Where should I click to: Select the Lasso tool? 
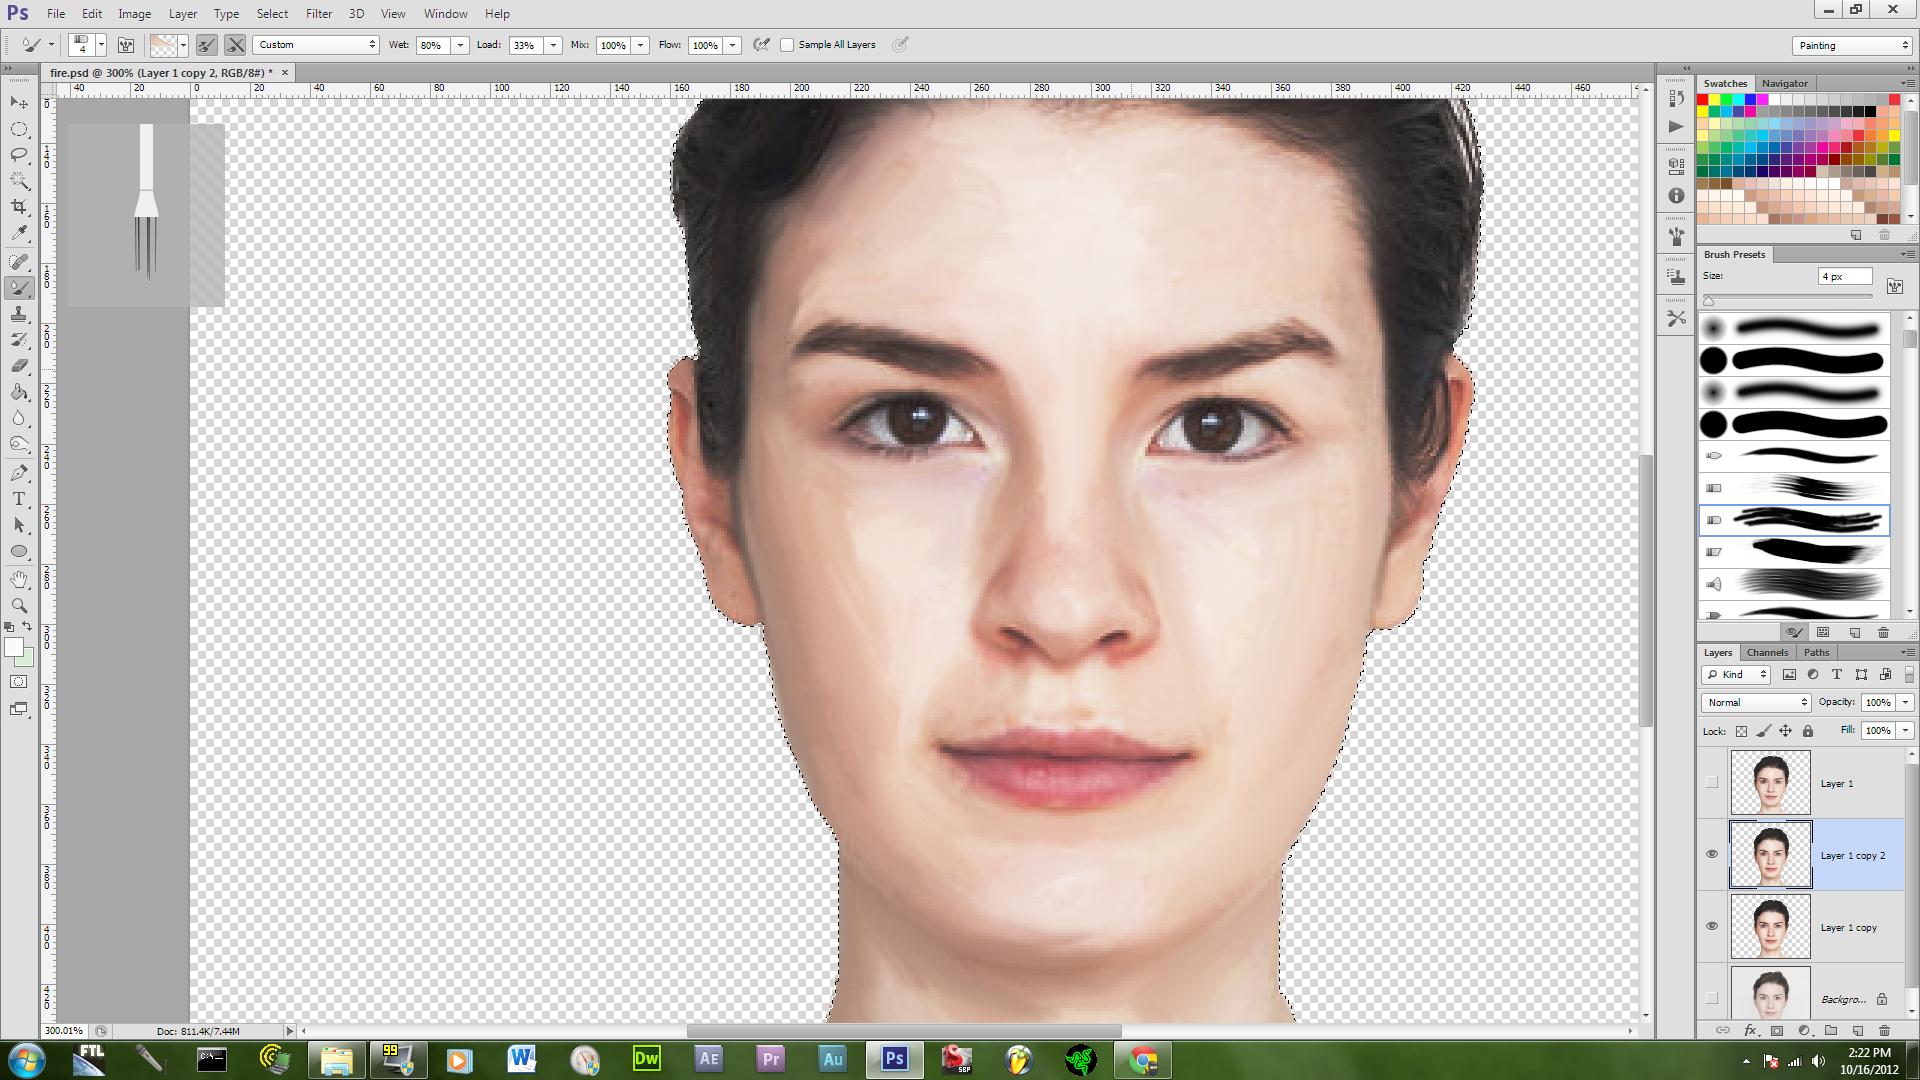19,155
